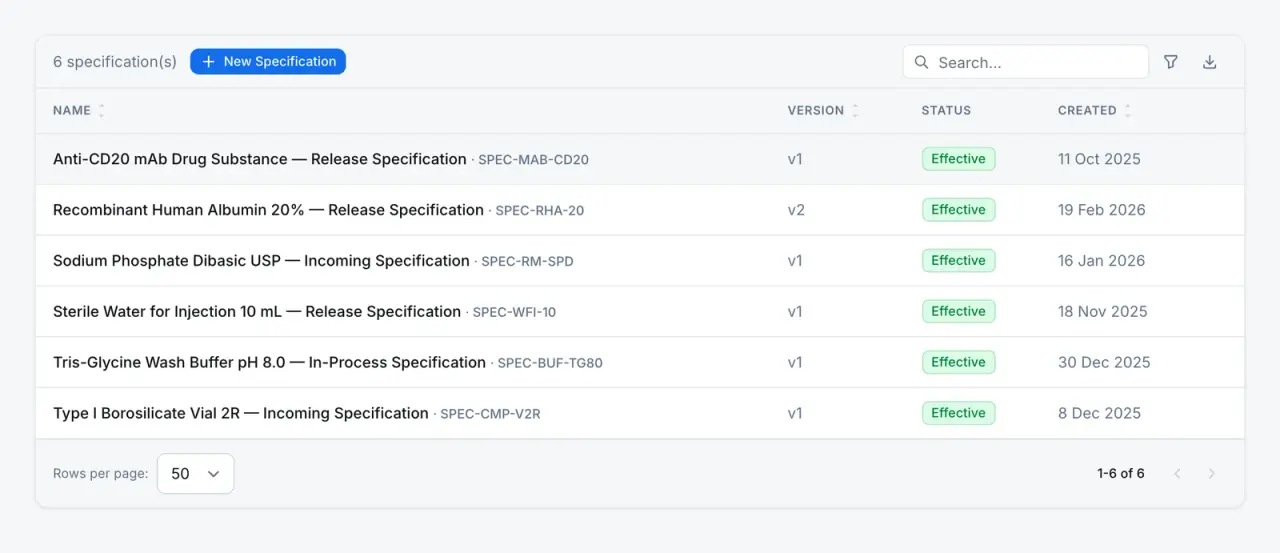Go to previous page chevron
Viewport: 1280px width, 553px height.
(x=1177, y=474)
